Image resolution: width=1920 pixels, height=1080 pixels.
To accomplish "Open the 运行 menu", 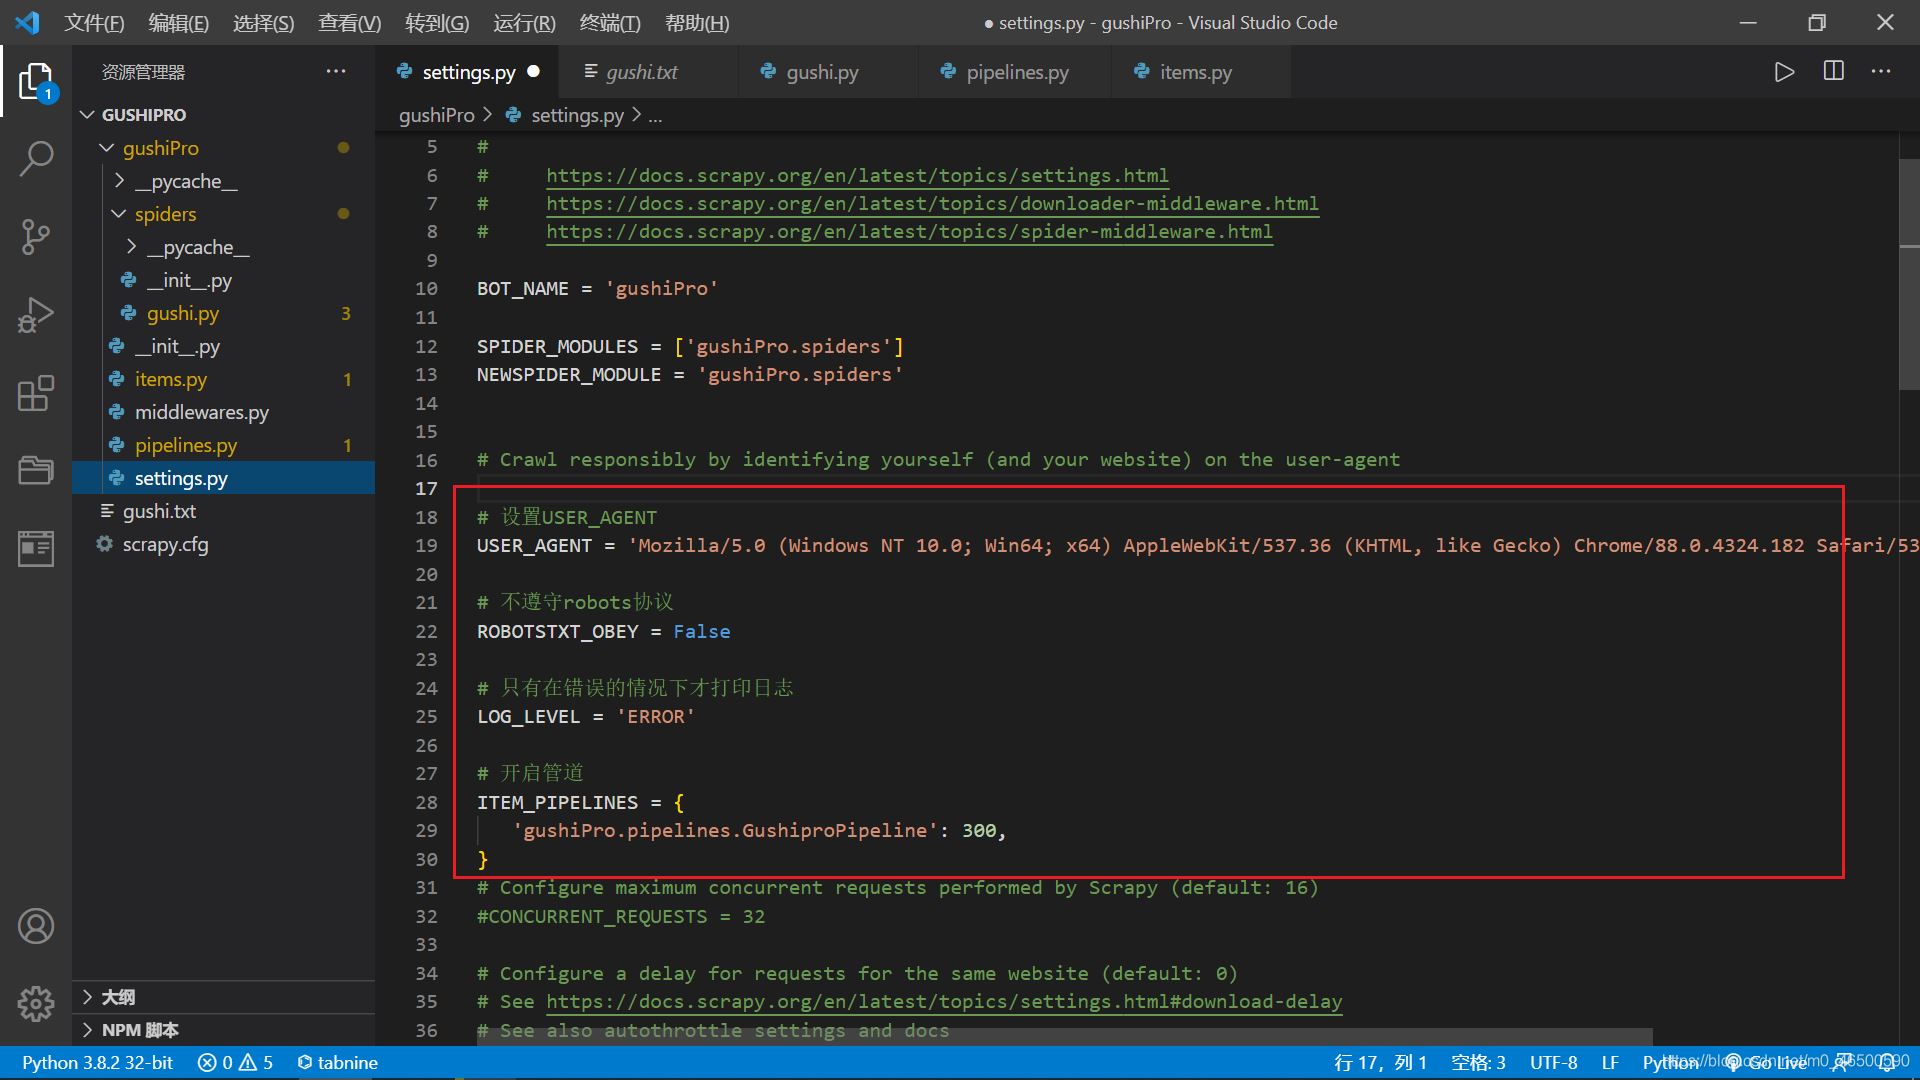I will 523,22.
